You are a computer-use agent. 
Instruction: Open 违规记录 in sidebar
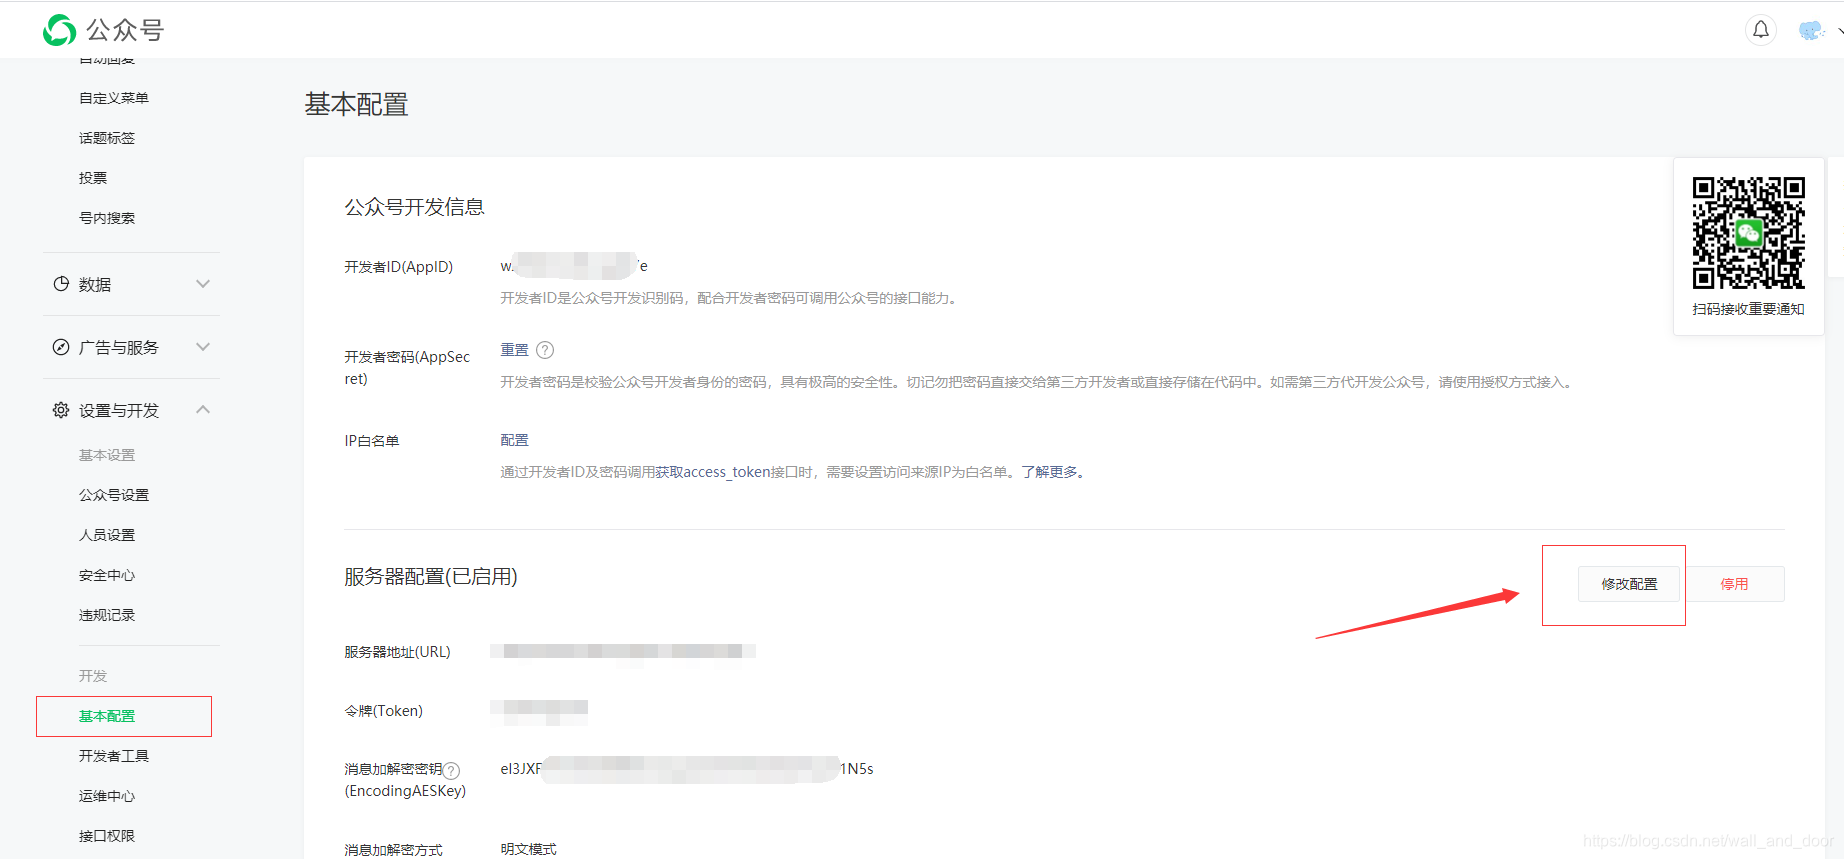pos(107,615)
